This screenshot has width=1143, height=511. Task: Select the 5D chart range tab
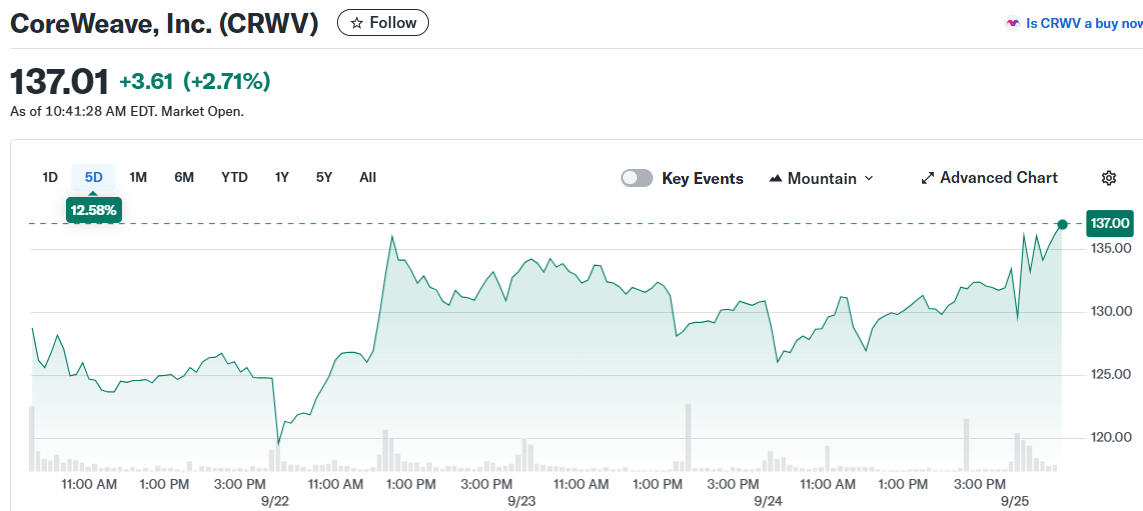tap(93, 177)
